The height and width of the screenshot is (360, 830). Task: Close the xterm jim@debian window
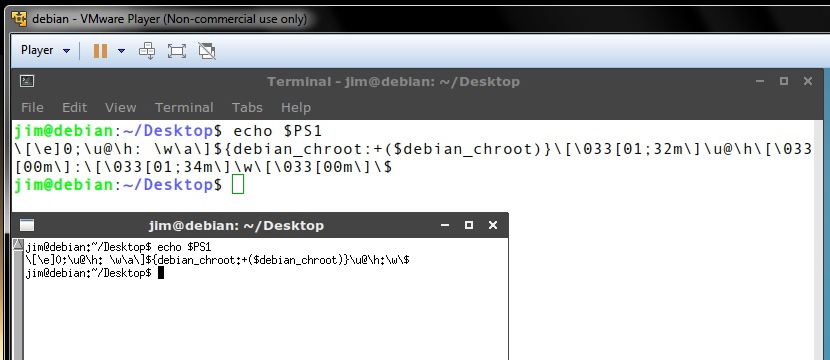493,225
